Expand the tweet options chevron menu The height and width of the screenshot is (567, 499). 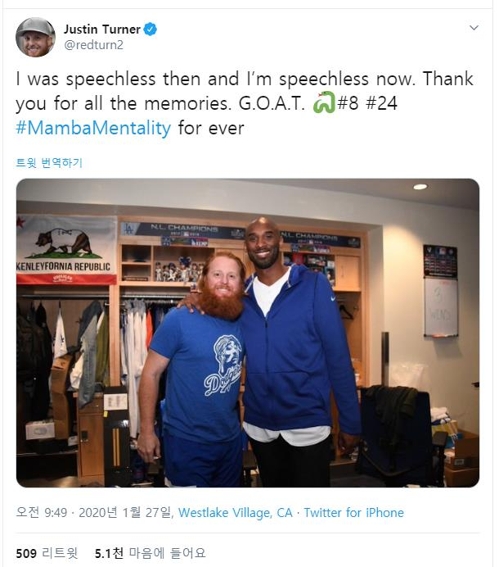474,28
